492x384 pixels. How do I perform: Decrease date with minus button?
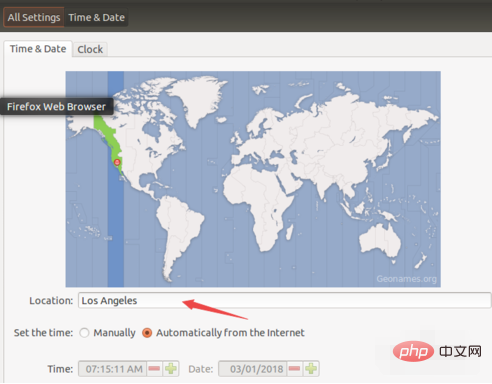tap(294, 369)
